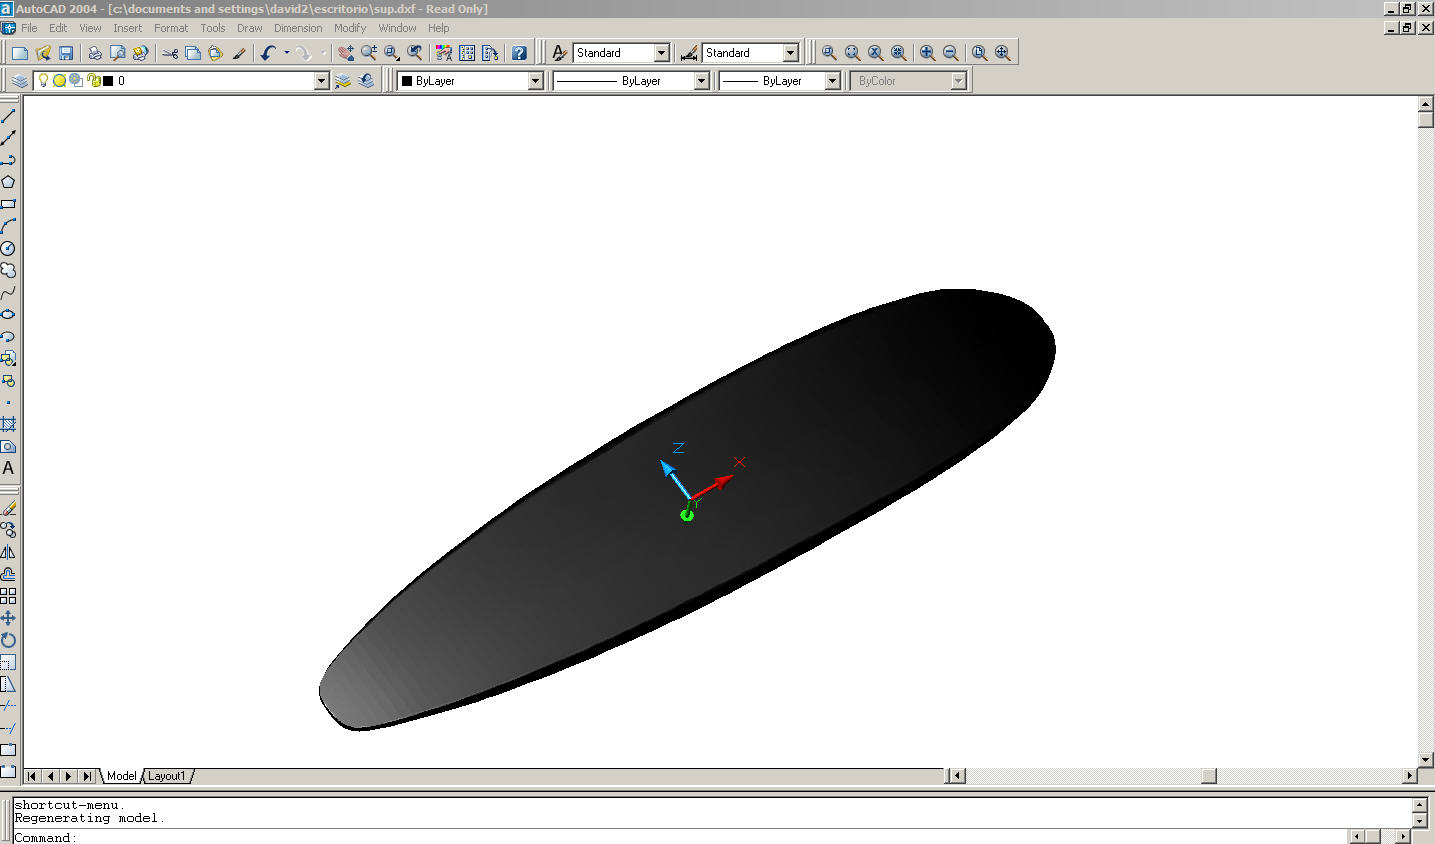Create a new drawing with QNew
Image resolution: width=1435 pixels, height=844 pixels.
point(20,53)
